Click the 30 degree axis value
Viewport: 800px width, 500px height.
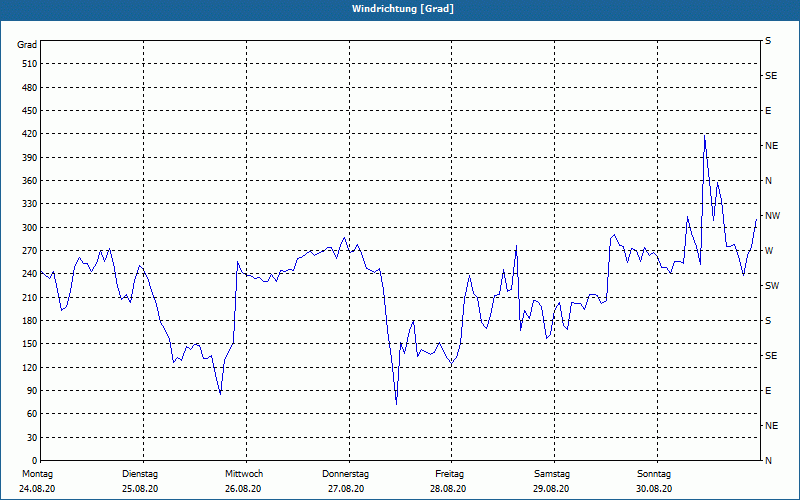(x=32, y=438)
